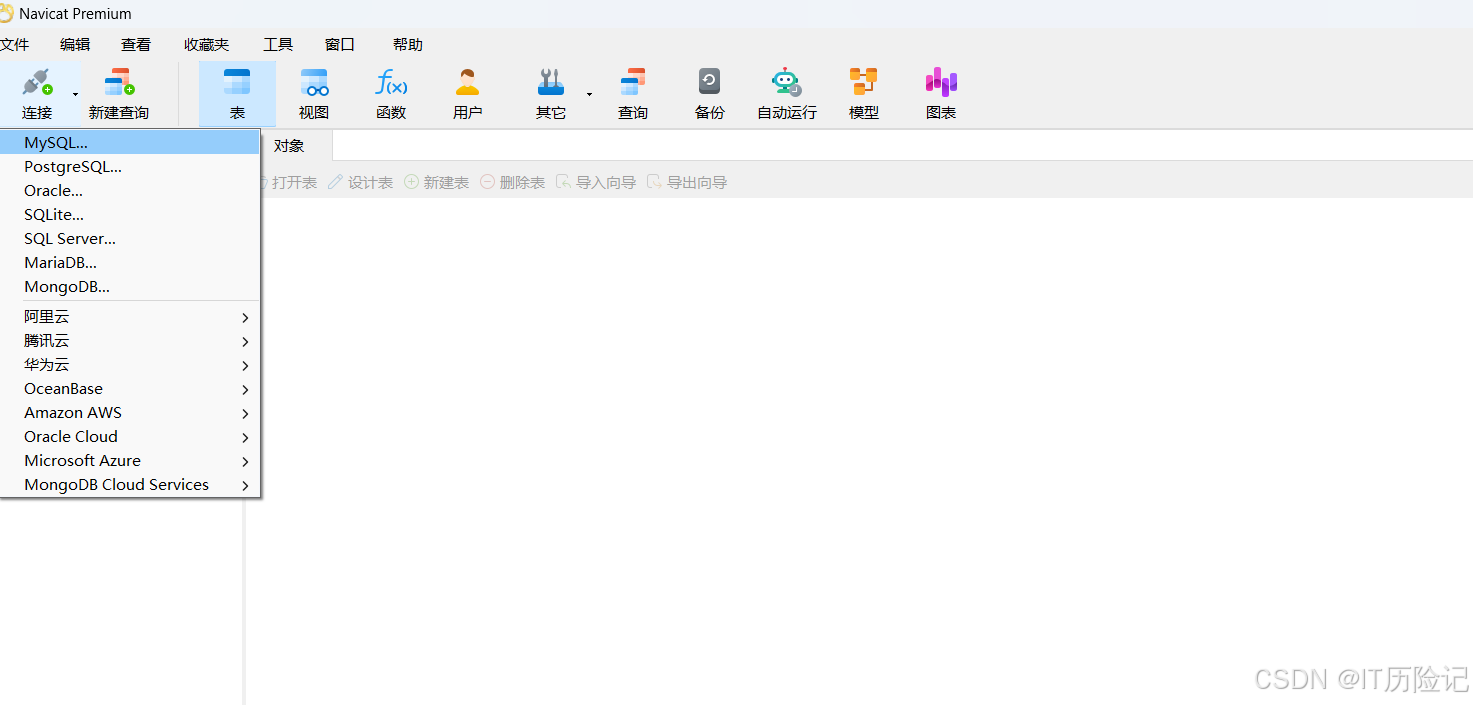
Task: Click the New Query (新建查询) icon
Action: 119,82
